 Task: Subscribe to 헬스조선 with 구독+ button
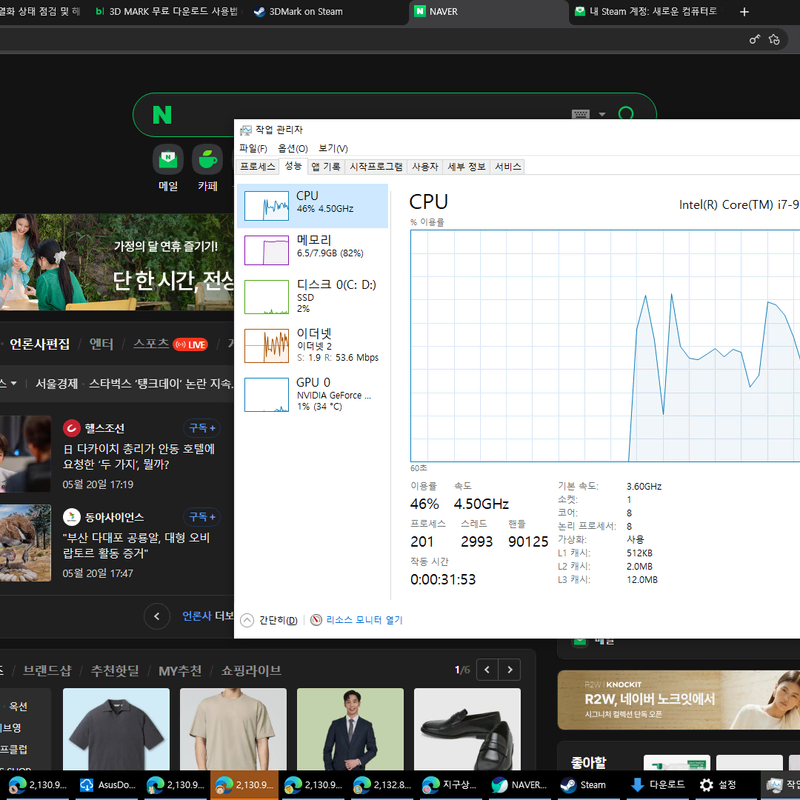202,428
